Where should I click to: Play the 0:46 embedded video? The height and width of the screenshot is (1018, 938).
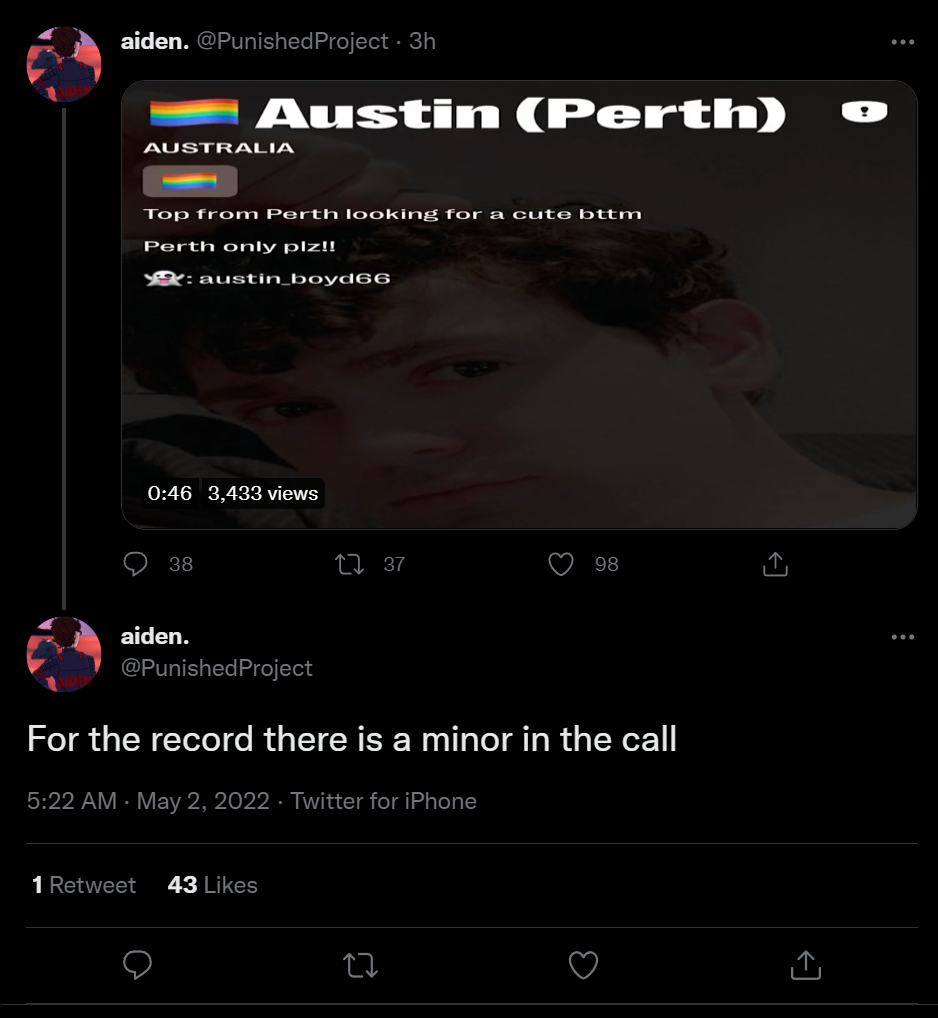(519, 304)
